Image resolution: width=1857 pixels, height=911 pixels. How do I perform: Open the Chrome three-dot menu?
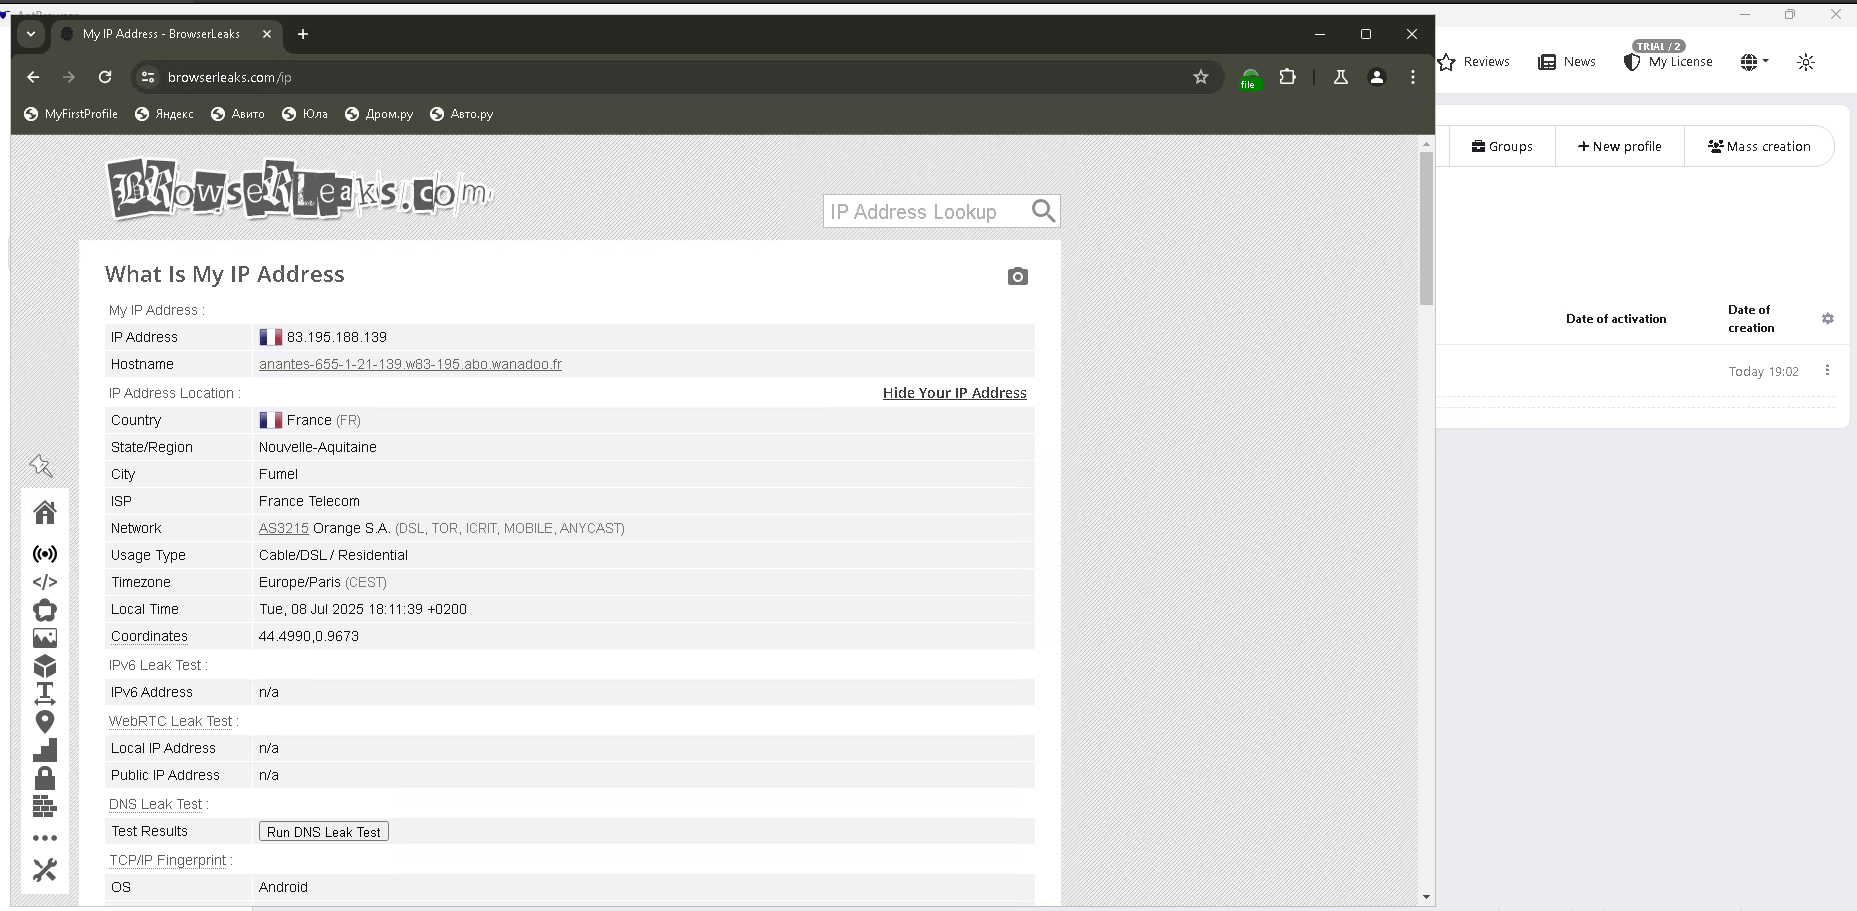click(x=1412, y=77)
